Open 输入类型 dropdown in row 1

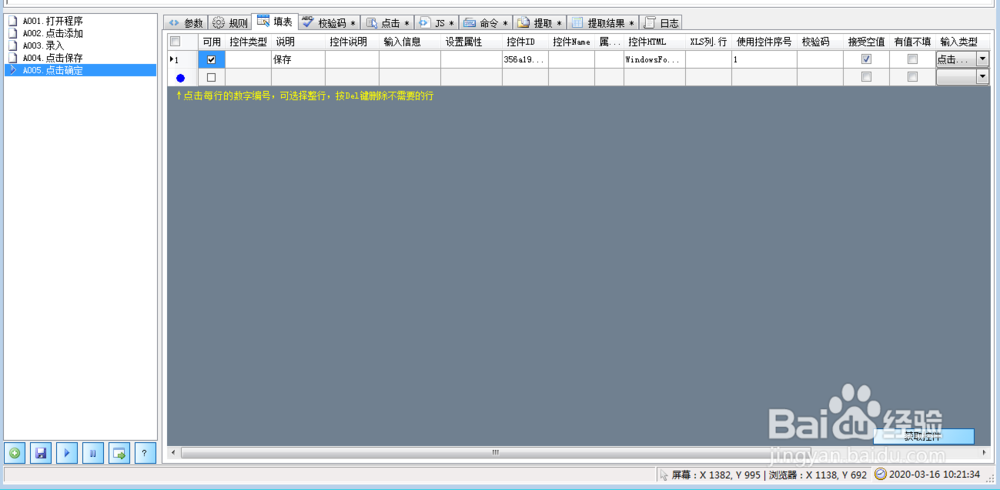983,59
